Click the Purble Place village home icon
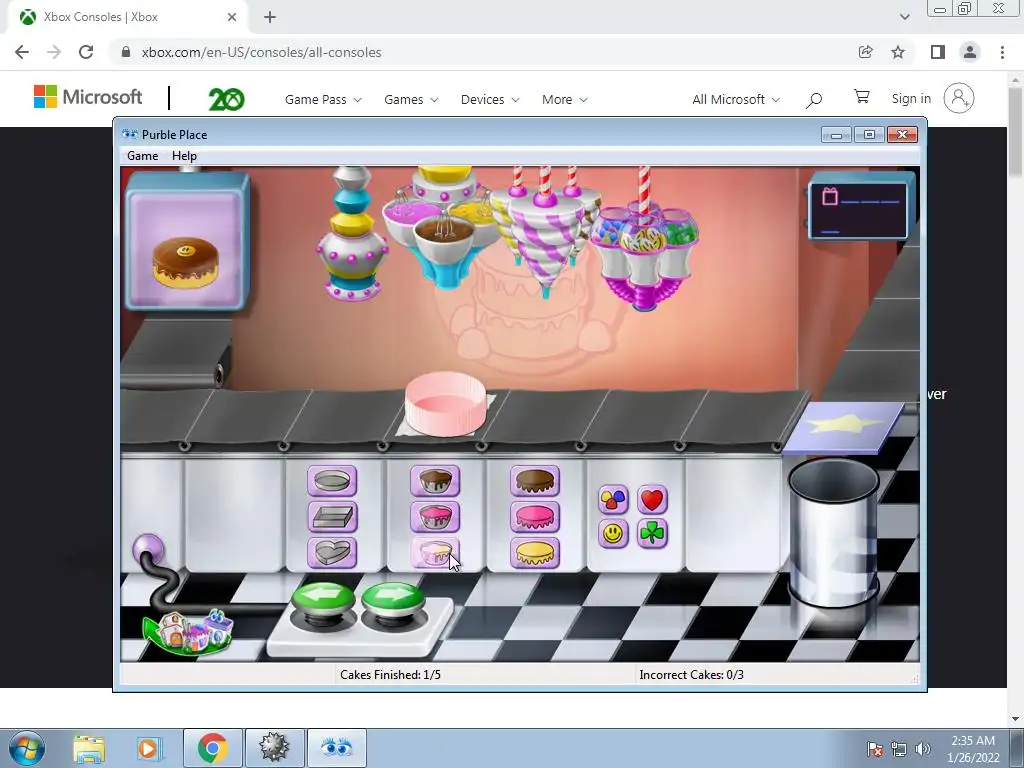The height and width of the screenshot is (768, 1024). click(x=188, y=631)
